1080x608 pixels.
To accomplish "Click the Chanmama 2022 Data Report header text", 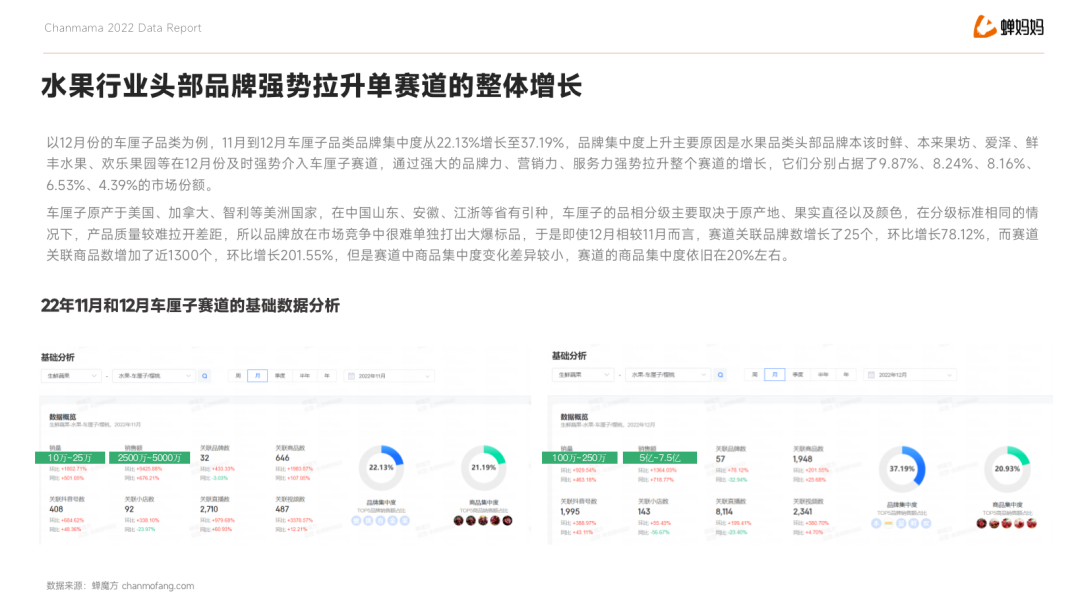I will tap(123, 28).
